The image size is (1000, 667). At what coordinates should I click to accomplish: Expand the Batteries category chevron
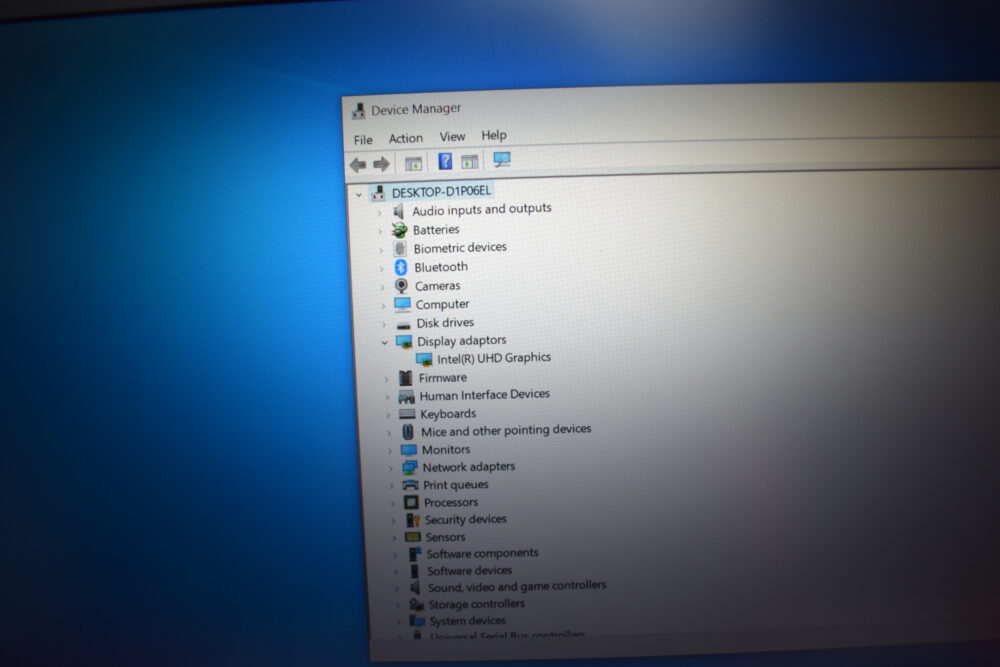[x=381, y=231]
